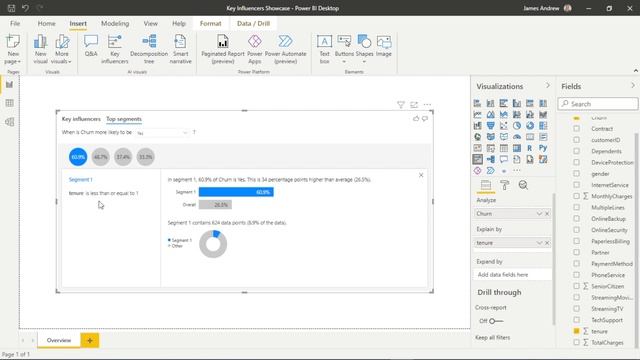
Task: Give thumbs up feedback on visual
Action: (x=416, y=119)
